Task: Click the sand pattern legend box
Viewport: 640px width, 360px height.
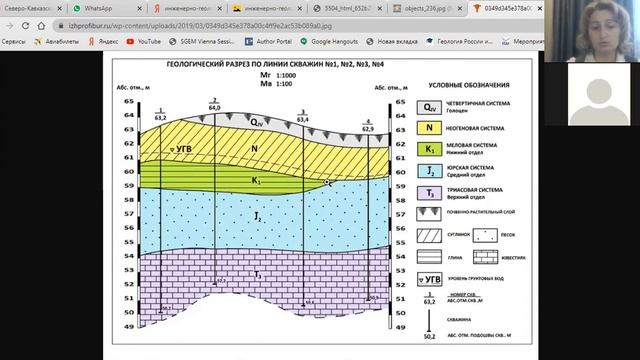Action: [x=485, y=235]
